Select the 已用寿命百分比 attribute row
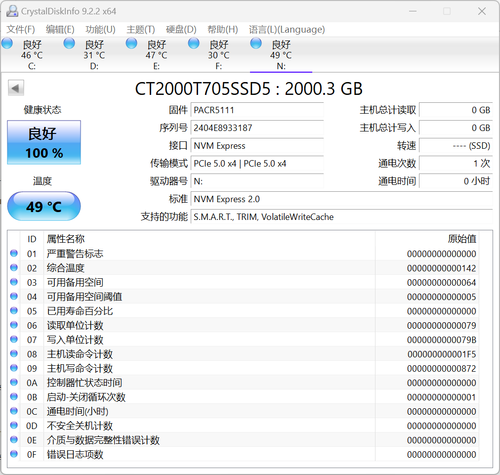Image resolution: width=500 pixels, height=475 pixels. pyautogui.click(x=243, y=311)
